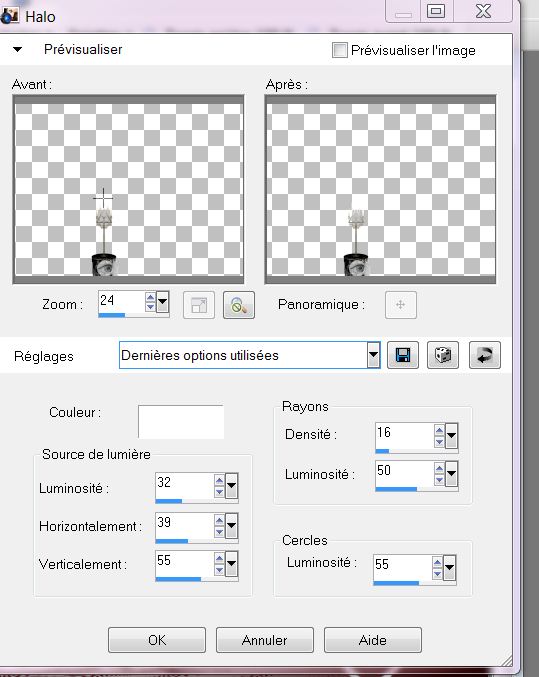Click the randomize parameters dice icon
Viewport: 539px width, 677px height.
[x=443, y=355]
